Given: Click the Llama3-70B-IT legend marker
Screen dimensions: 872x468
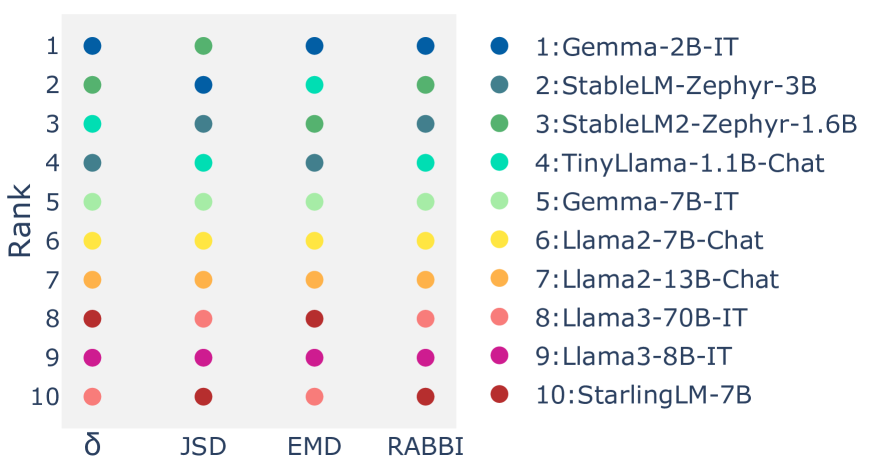Looking at the screenshot, I should [x=499, y=316].
